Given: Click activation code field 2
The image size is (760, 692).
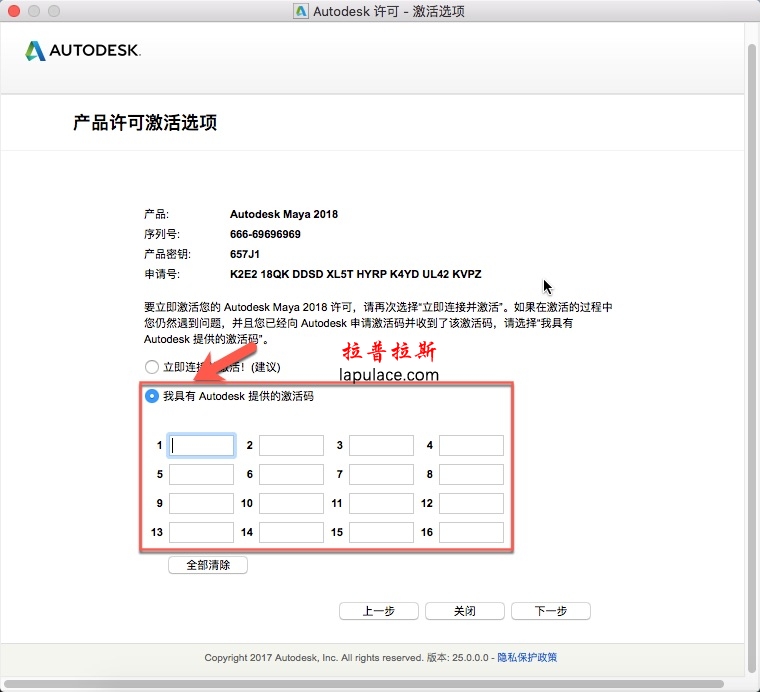Looking at the screenshot, I should point(291,445).
